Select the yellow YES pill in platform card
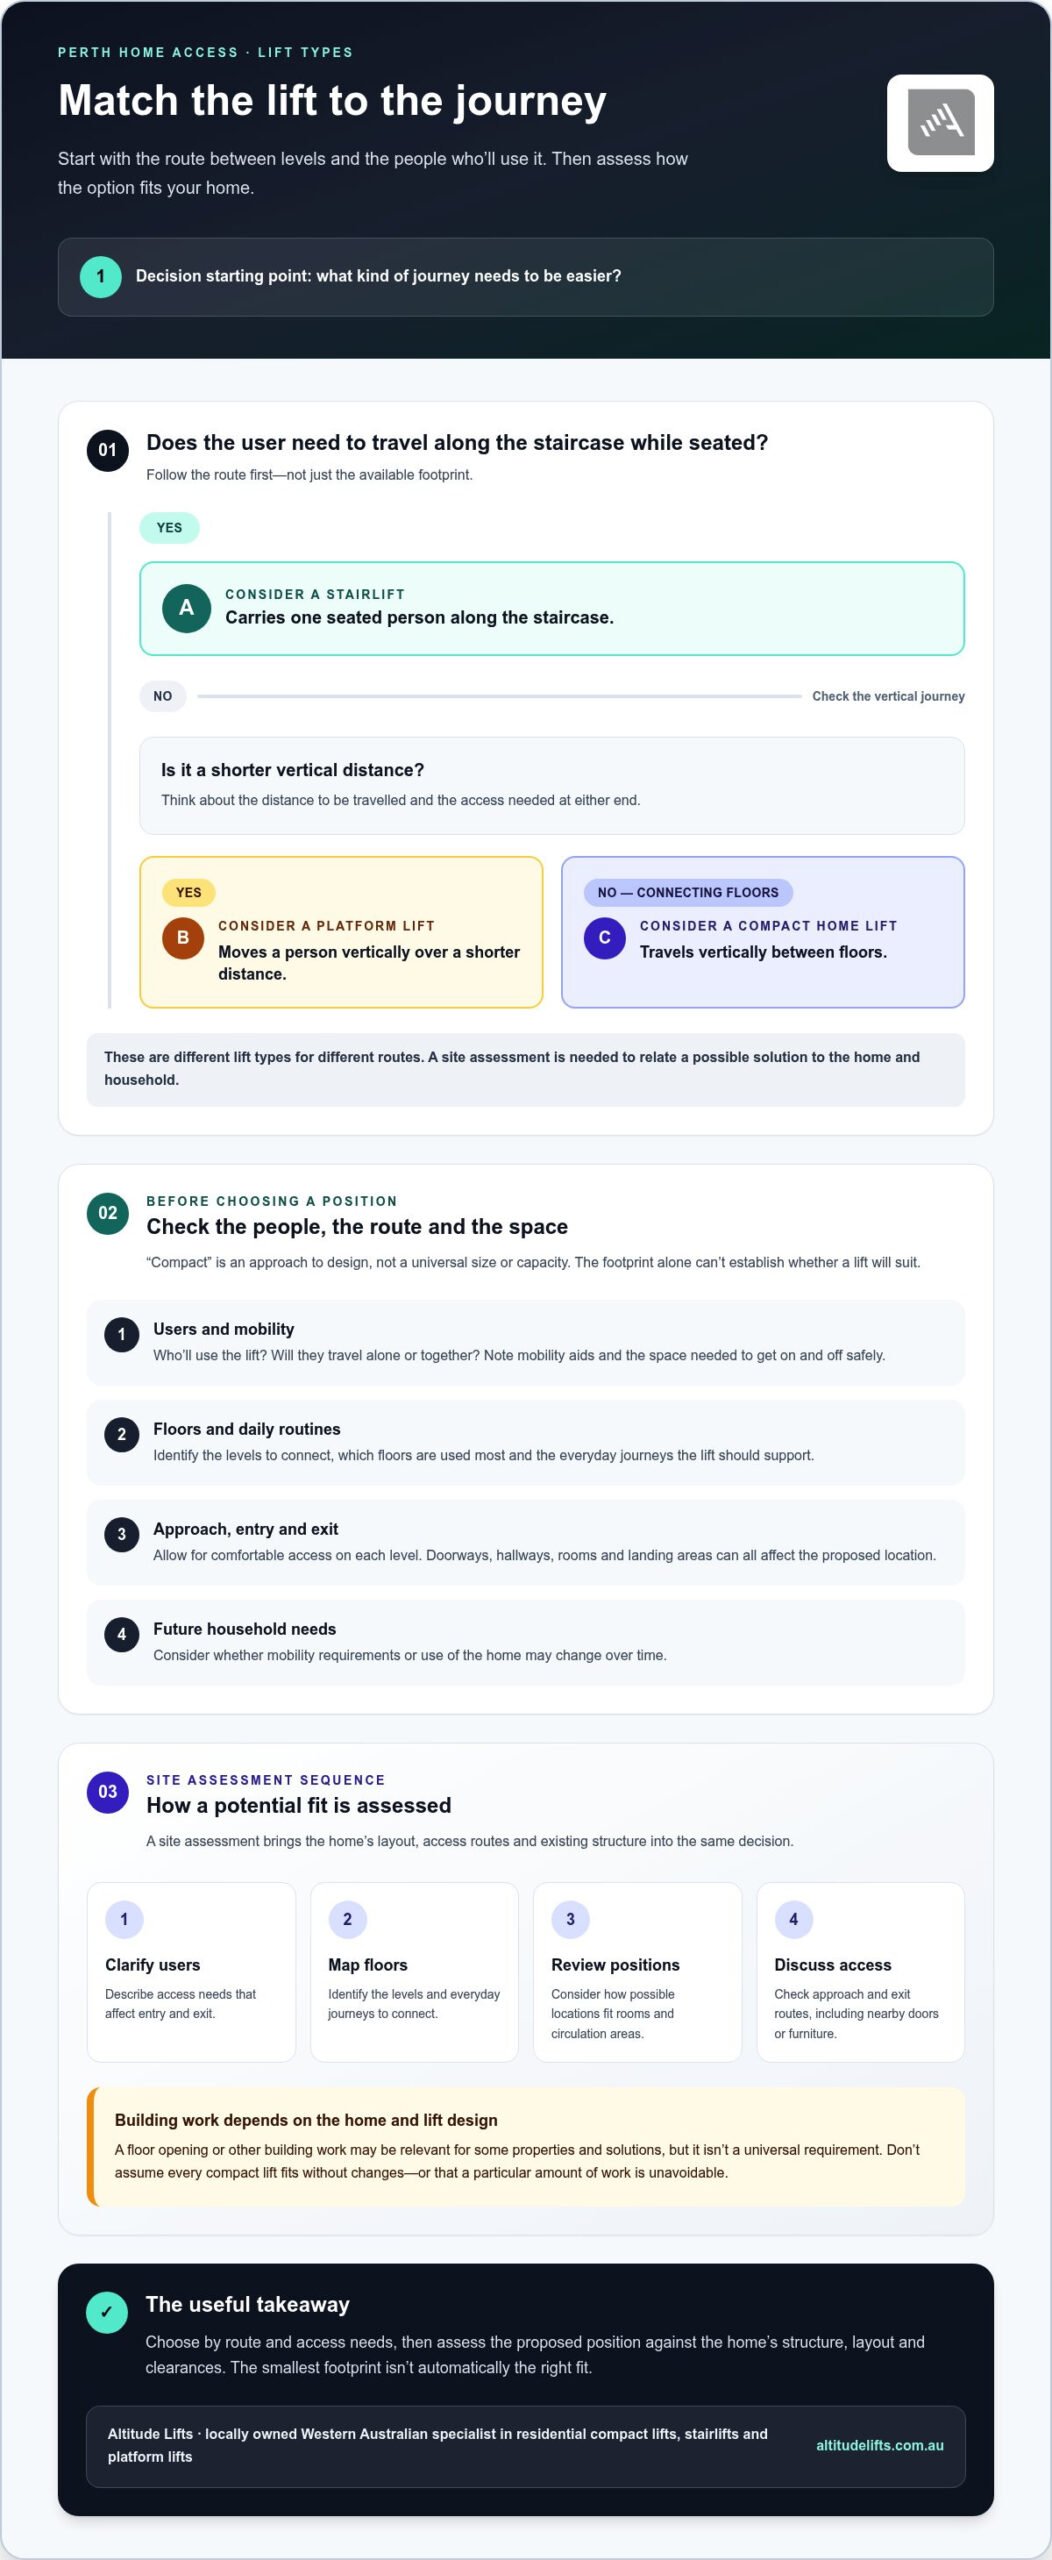 point(189,892)
